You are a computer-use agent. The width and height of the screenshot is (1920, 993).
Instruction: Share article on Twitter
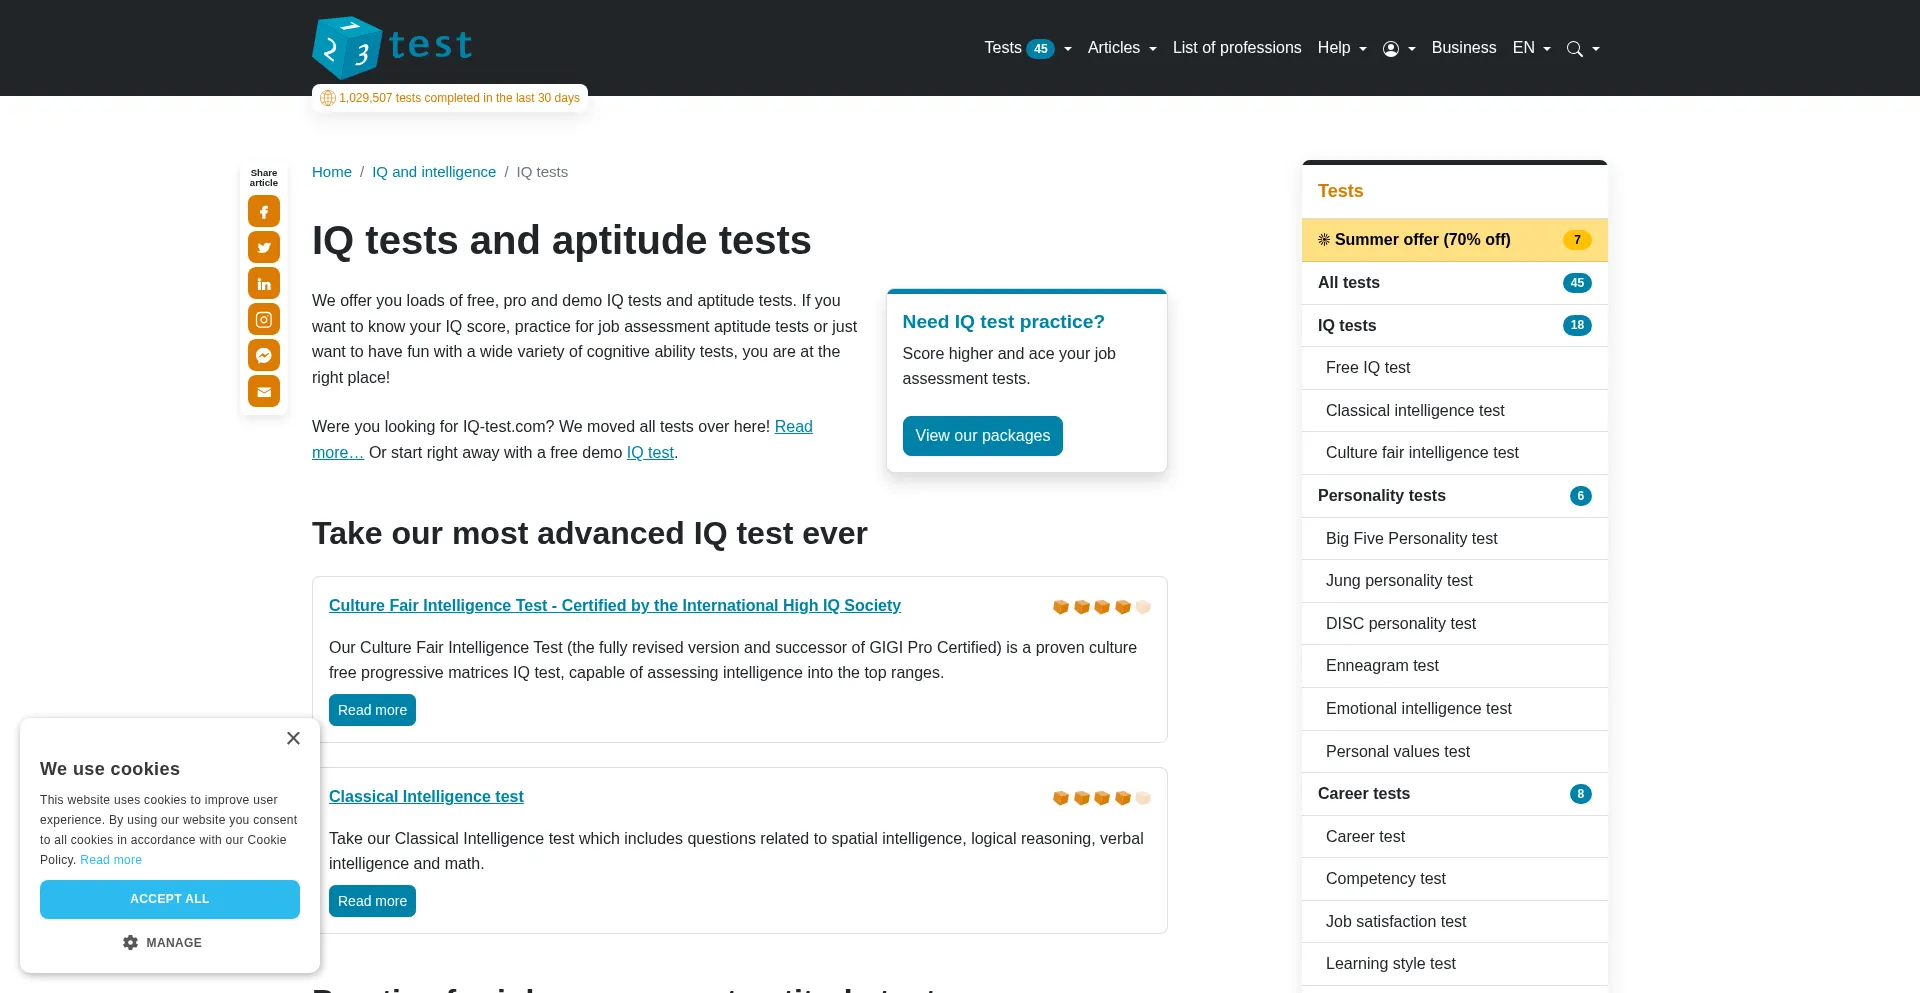[x=264, y=247]
